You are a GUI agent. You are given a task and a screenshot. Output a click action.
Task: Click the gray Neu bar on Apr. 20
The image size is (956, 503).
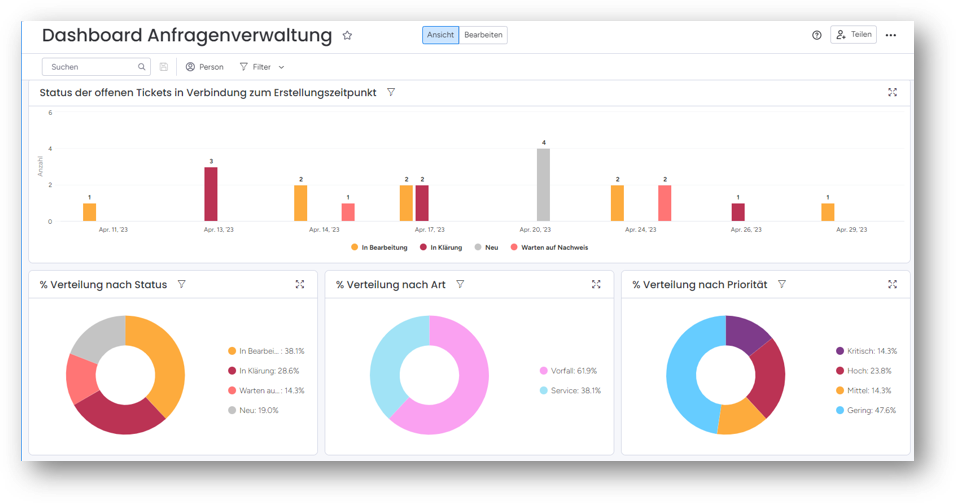pos(543,185)
